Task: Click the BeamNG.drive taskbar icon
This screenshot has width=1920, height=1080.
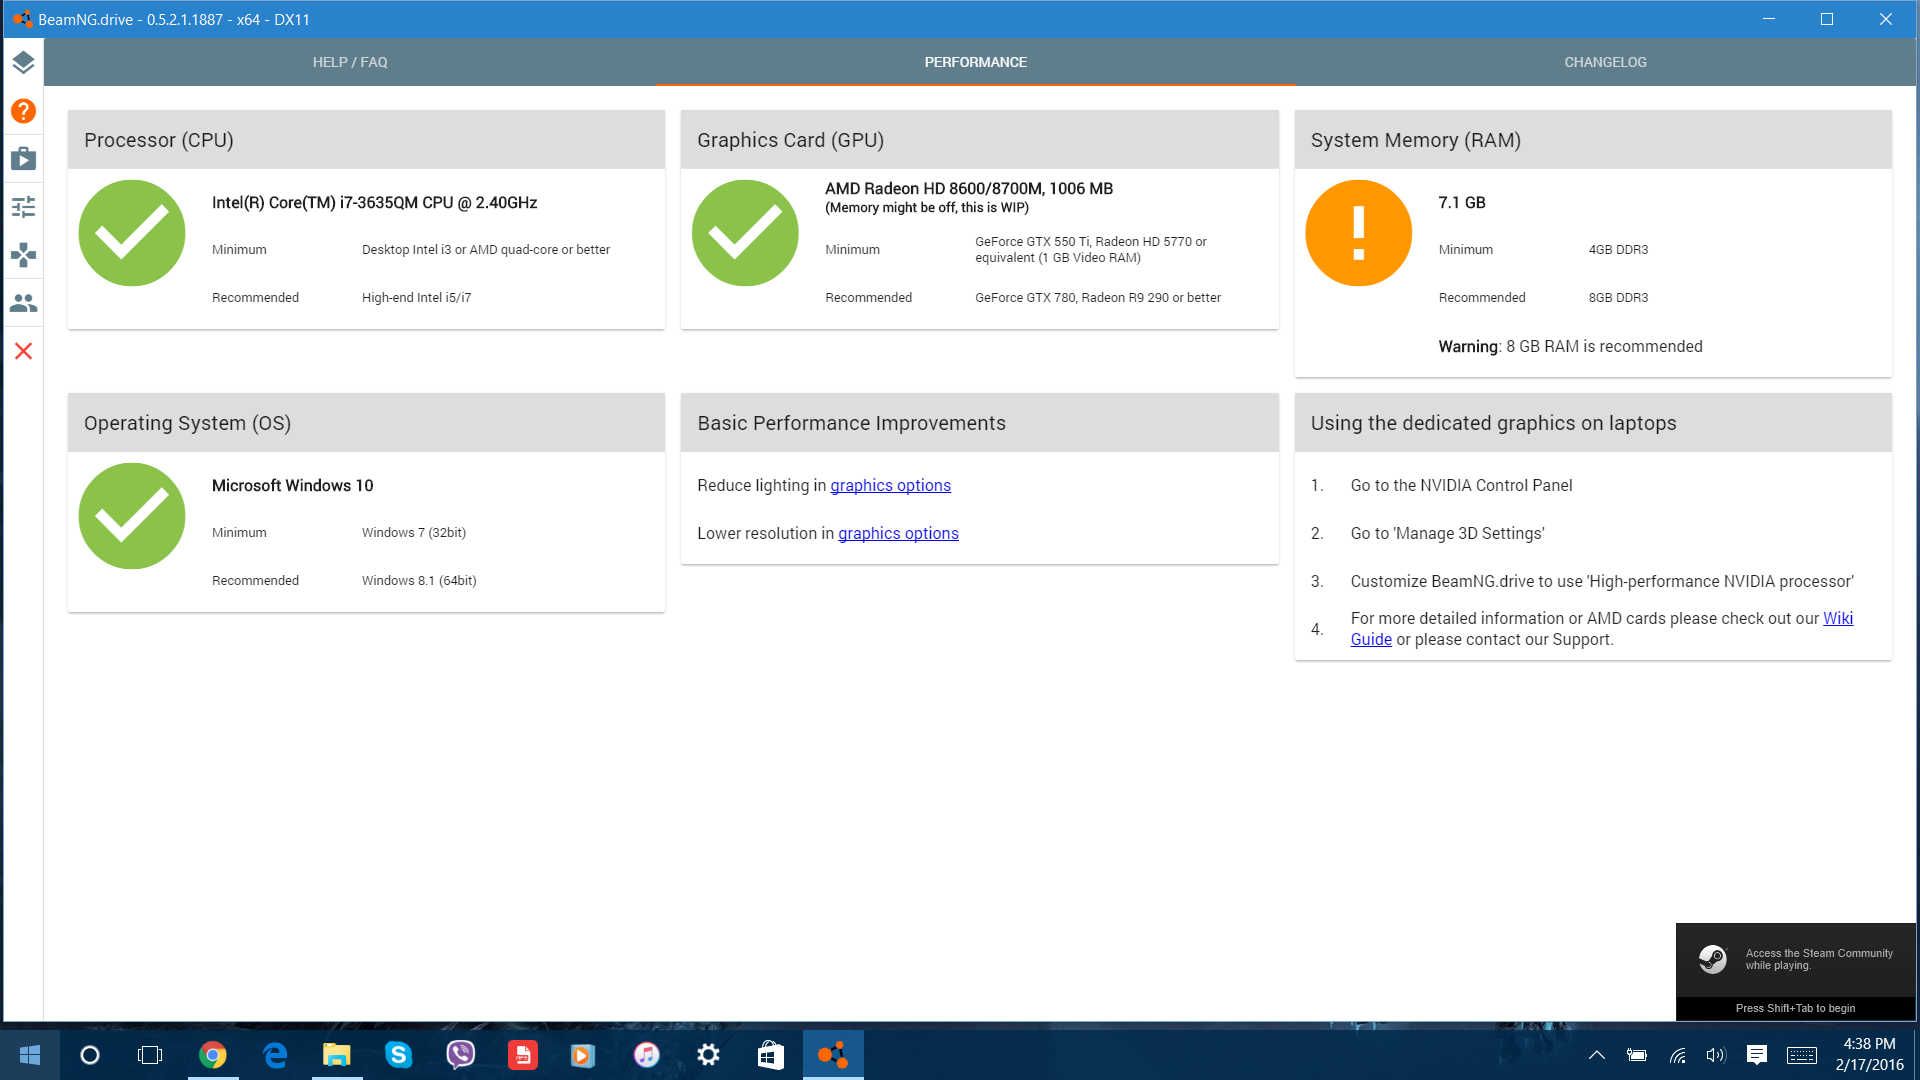Action: pos(832,1055)
